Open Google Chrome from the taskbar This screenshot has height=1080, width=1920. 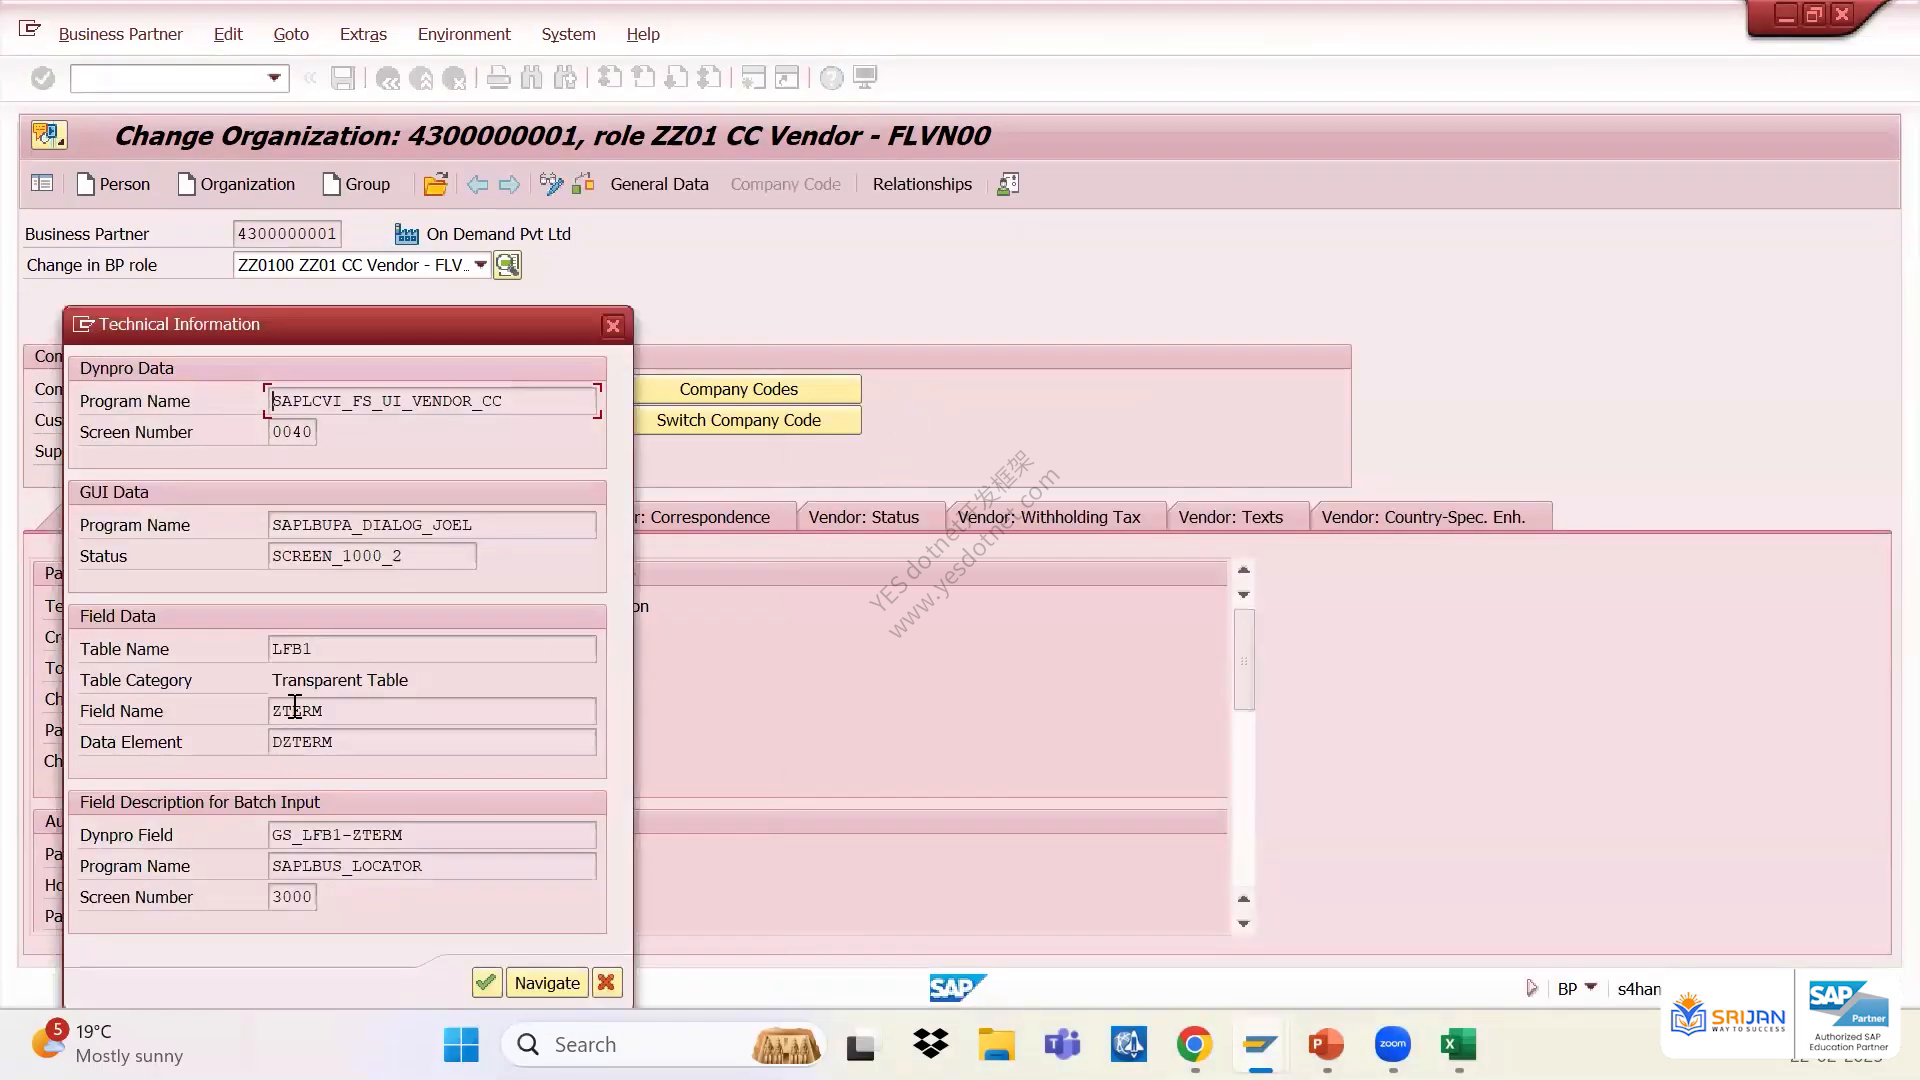1194,1045
